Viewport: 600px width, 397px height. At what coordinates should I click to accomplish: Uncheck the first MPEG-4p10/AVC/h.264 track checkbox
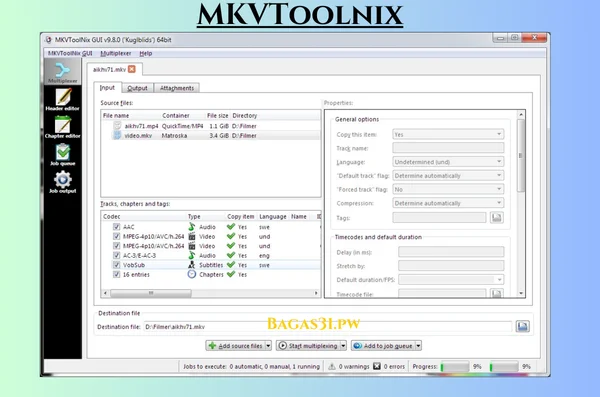[116, 236]
